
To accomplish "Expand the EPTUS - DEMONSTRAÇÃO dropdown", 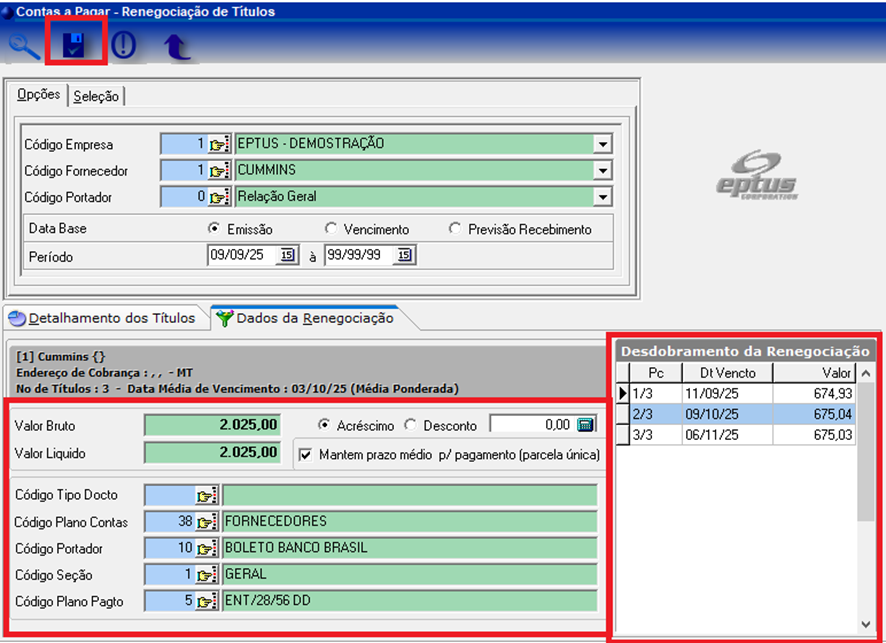I will coord(602,144).
